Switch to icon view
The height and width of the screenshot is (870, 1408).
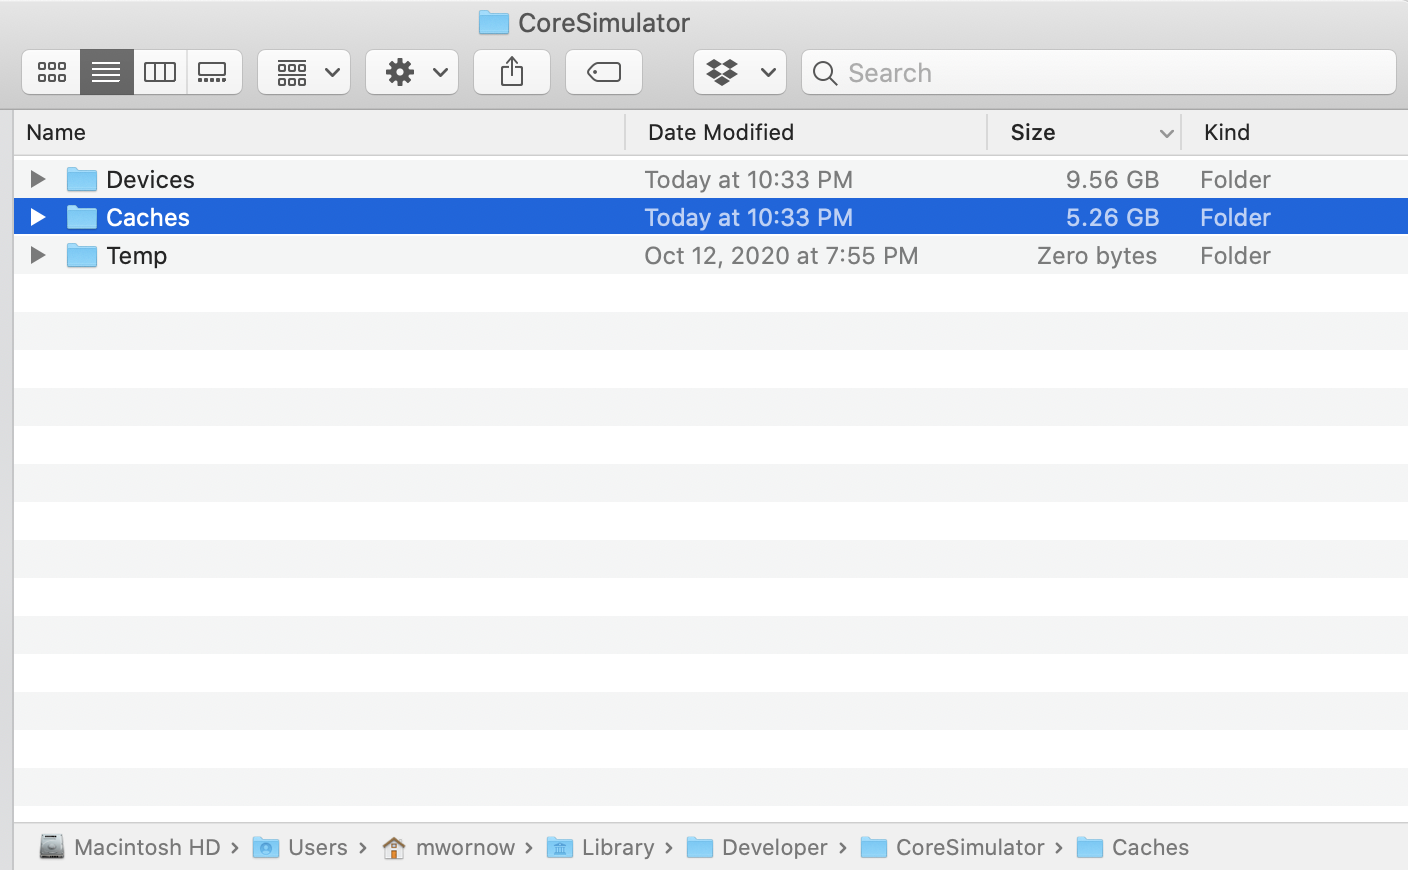[51, 72]
